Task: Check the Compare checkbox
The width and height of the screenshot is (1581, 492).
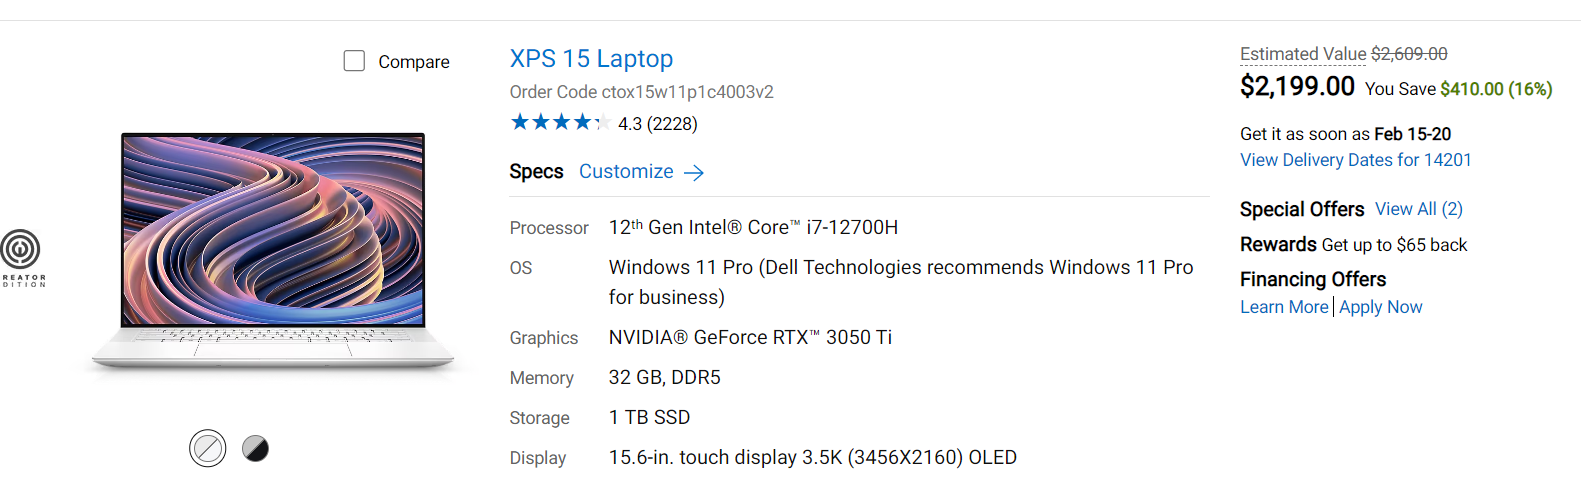Action: point(354,61)
